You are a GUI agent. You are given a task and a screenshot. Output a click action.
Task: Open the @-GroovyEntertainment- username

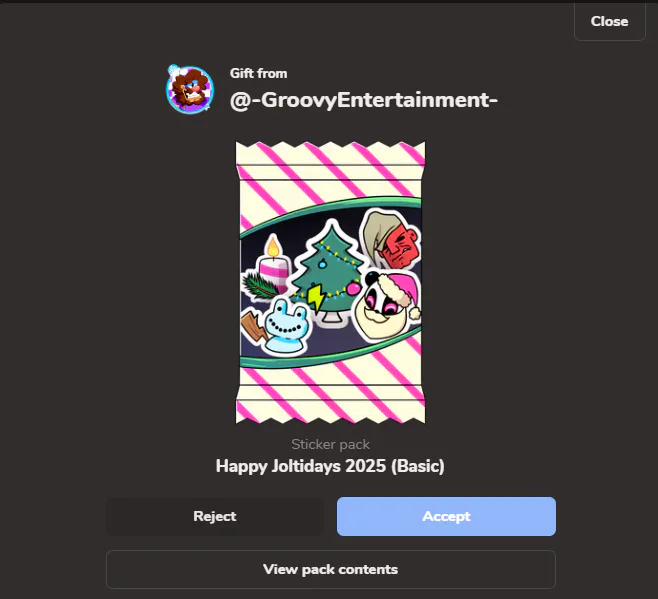tap(363, 100)
